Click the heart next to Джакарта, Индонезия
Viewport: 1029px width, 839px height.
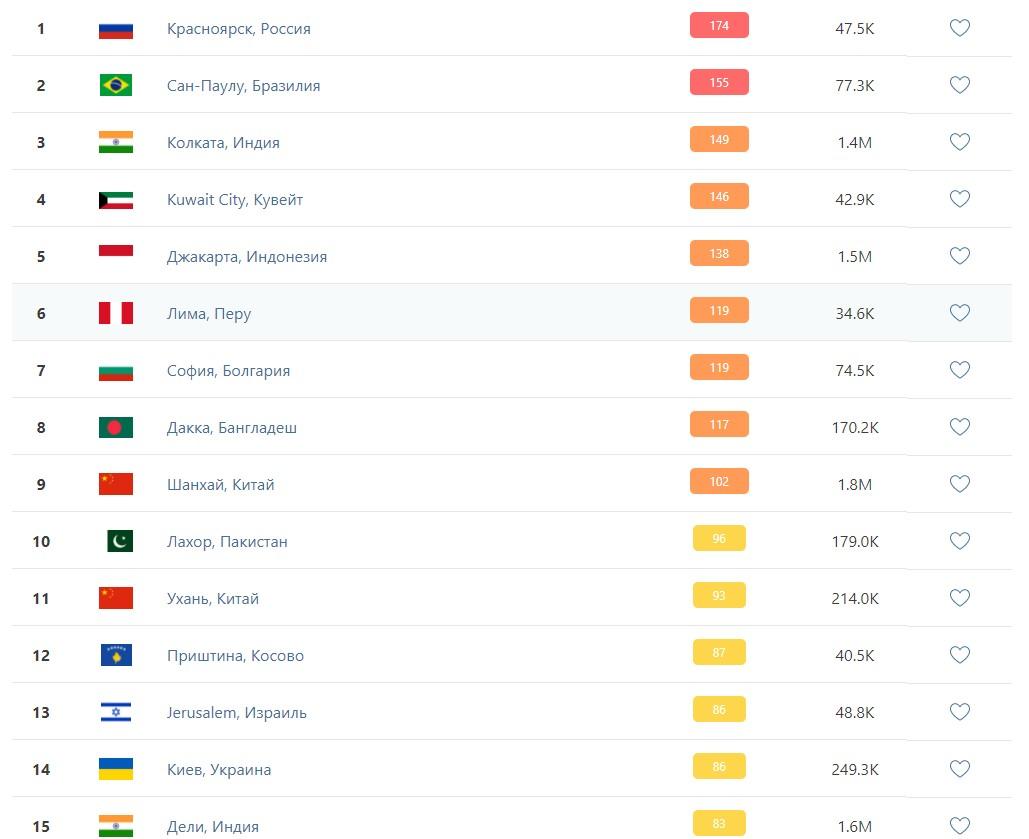959,256
